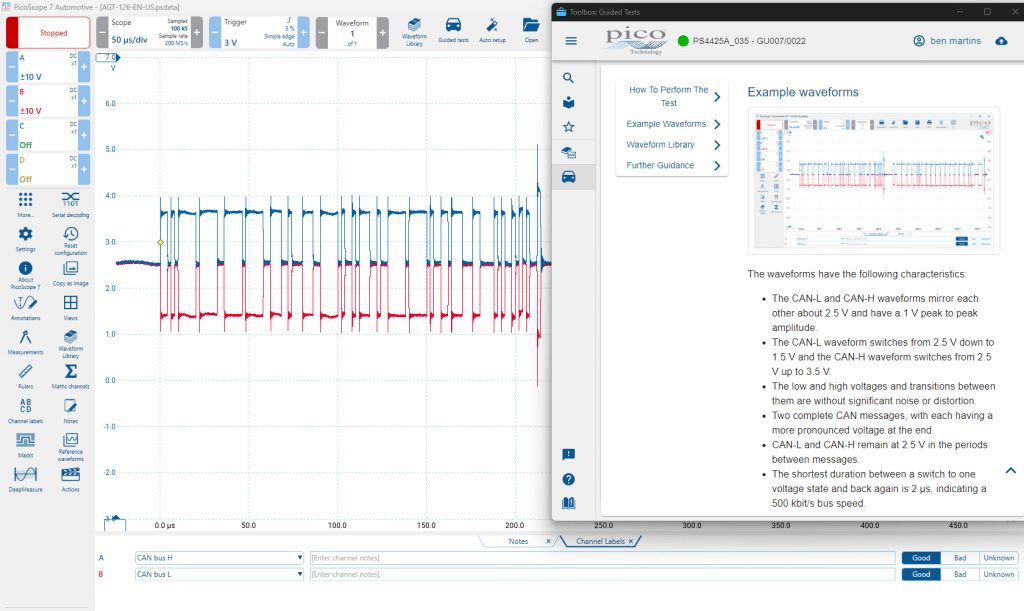Open the CAN bus H label dropdown
The height and width of the screenshot is (611, 1024).
(219, 557)
